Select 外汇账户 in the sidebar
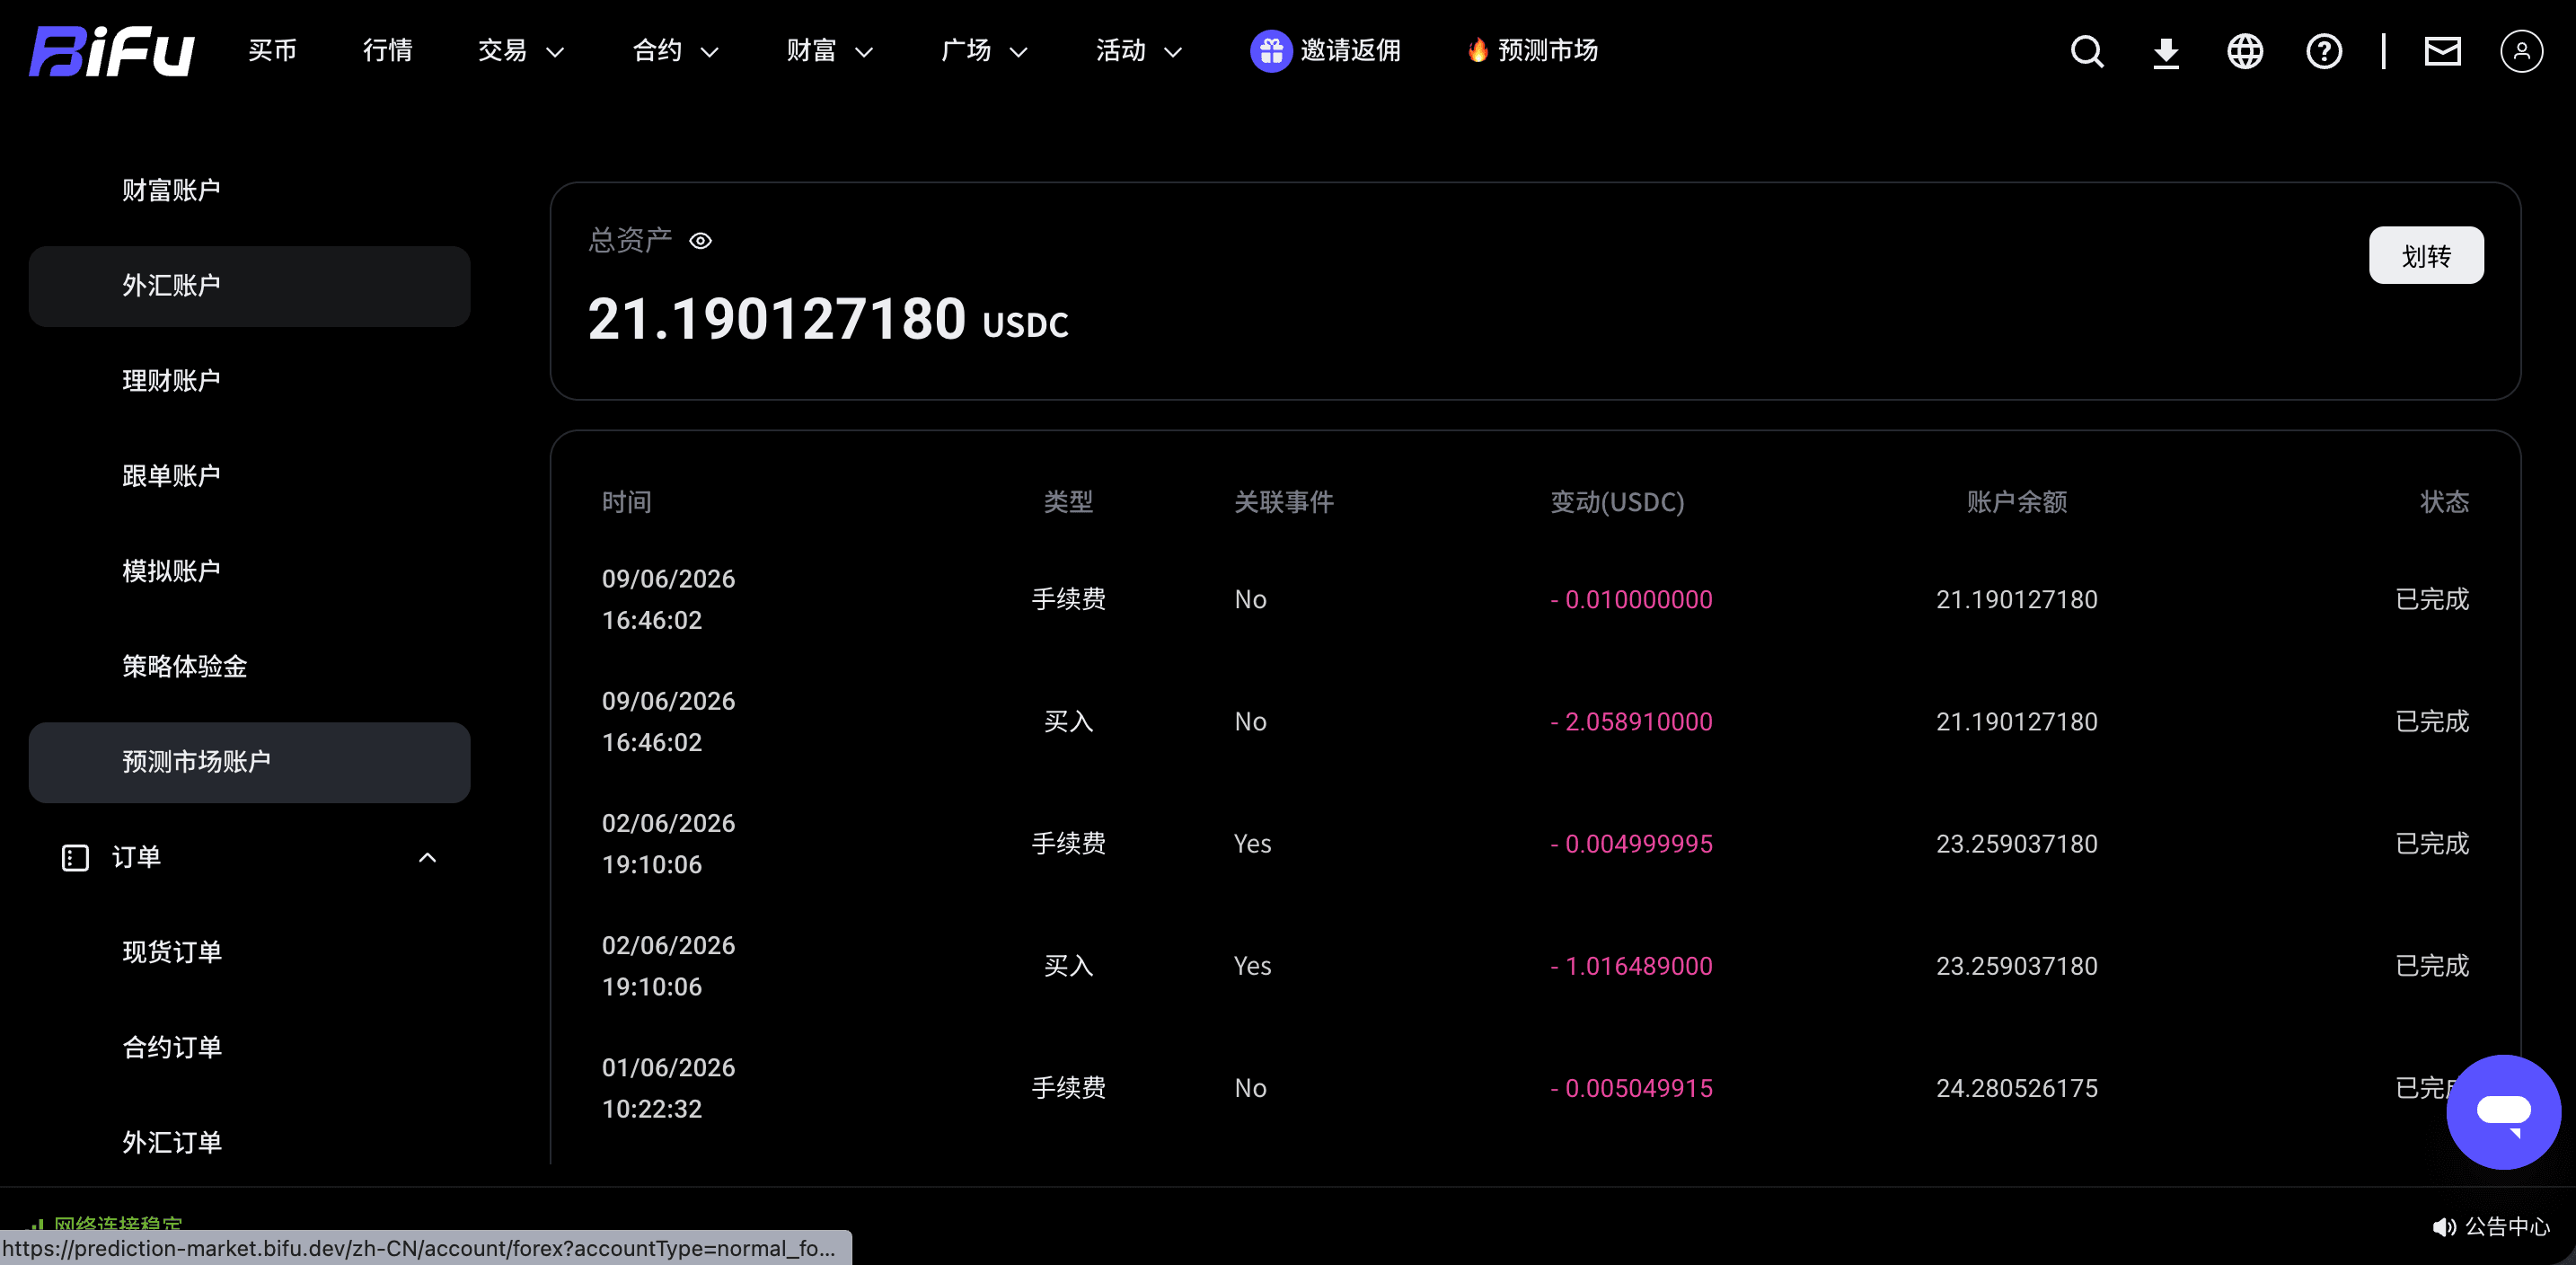Image resolution: width=2576 pixels, height=1265 pixels. (x=249, y=286)
